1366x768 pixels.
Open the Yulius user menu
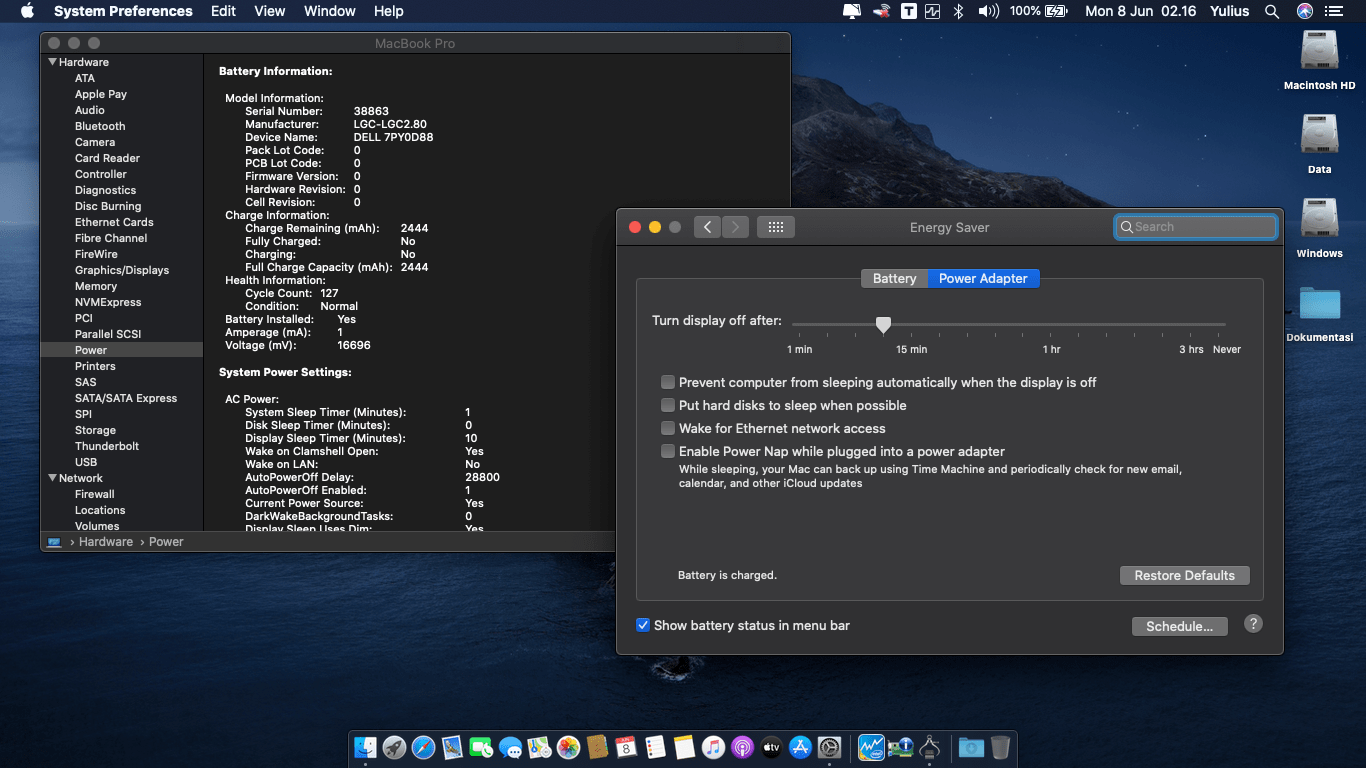coord(1229,11)
